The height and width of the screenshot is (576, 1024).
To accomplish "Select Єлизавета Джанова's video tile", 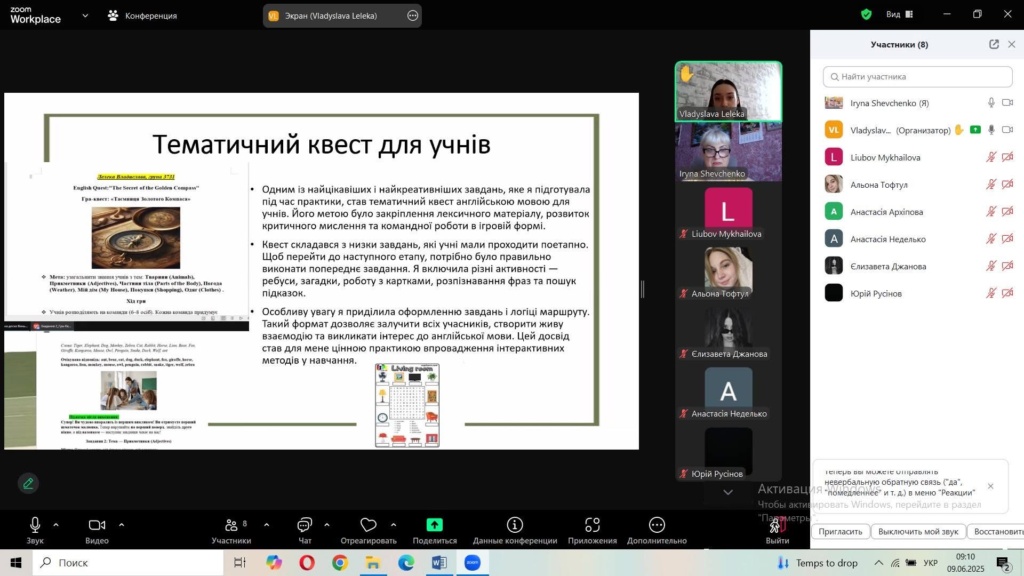I will pyautogui.click(x=728, y=332).
